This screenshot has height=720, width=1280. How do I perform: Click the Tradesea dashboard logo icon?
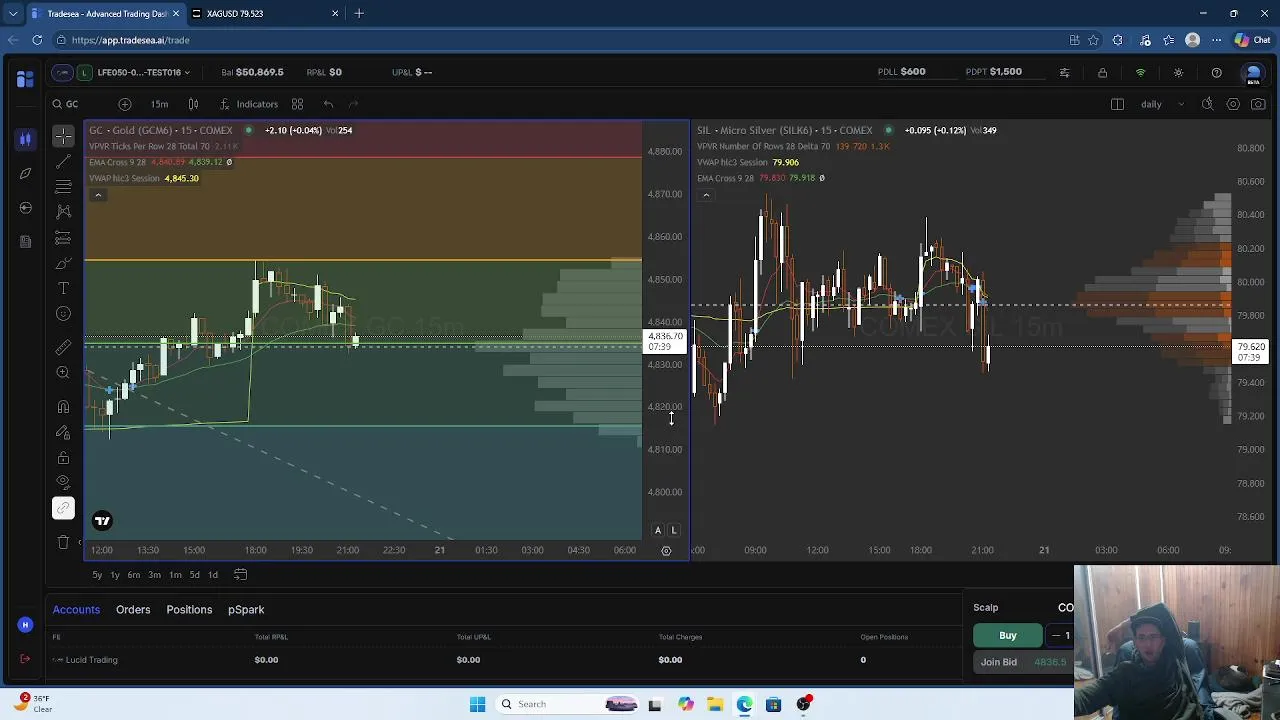click(25, 79)
